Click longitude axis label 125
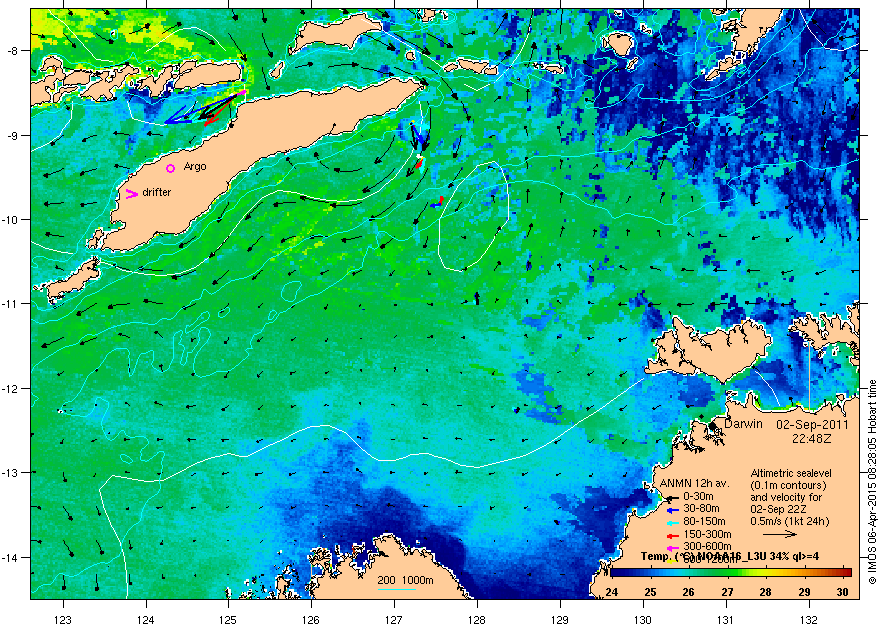The width and height of the screenshot is (880, 630). (228, 620)
